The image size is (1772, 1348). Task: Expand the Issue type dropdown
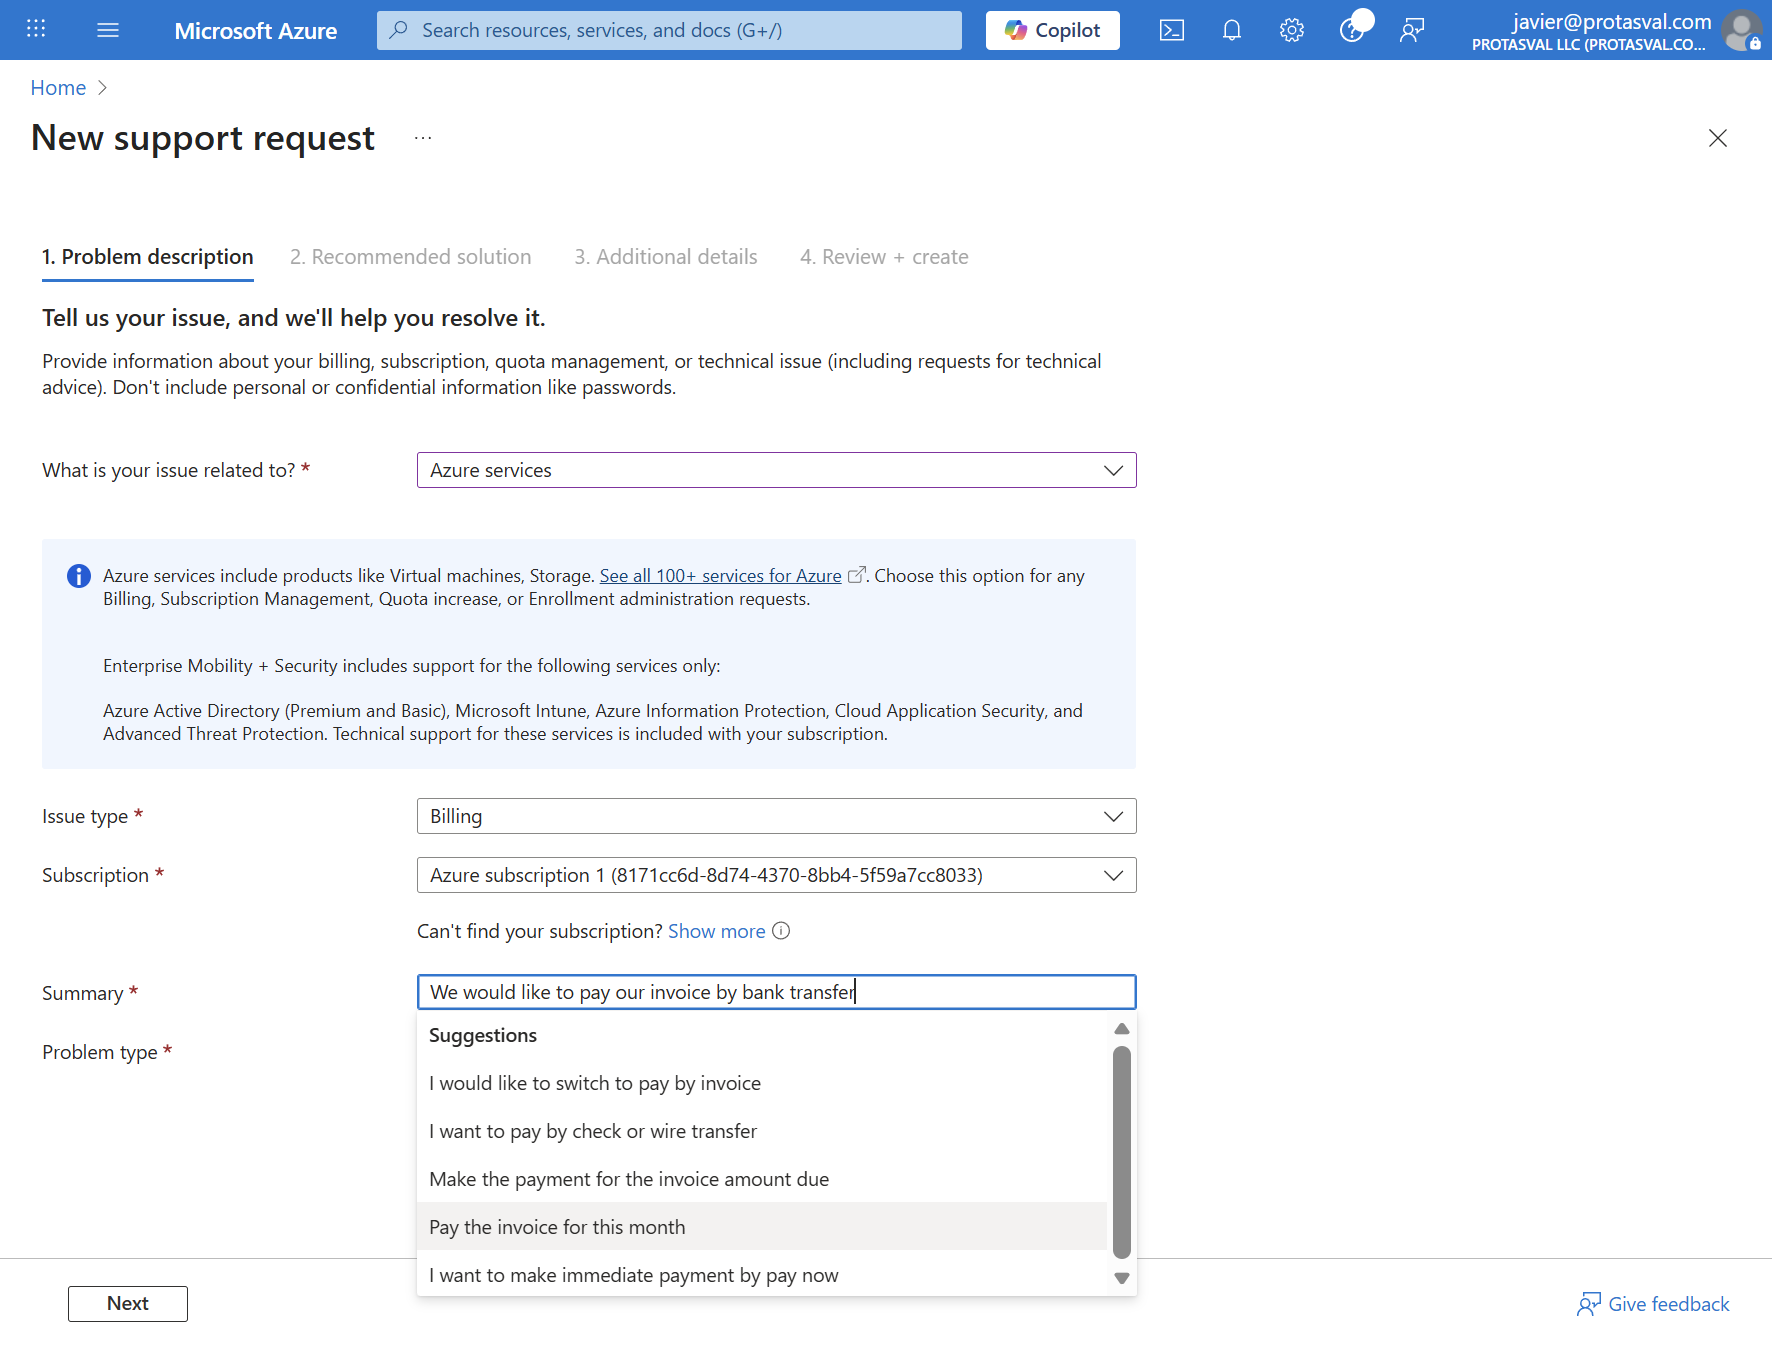click(x=777, y=816)
